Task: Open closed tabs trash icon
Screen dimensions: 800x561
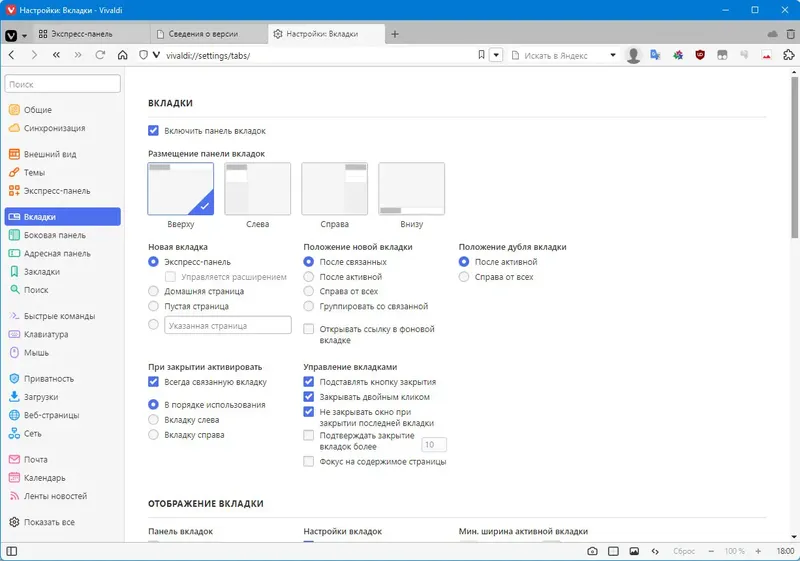Action: tap(790, 34)
